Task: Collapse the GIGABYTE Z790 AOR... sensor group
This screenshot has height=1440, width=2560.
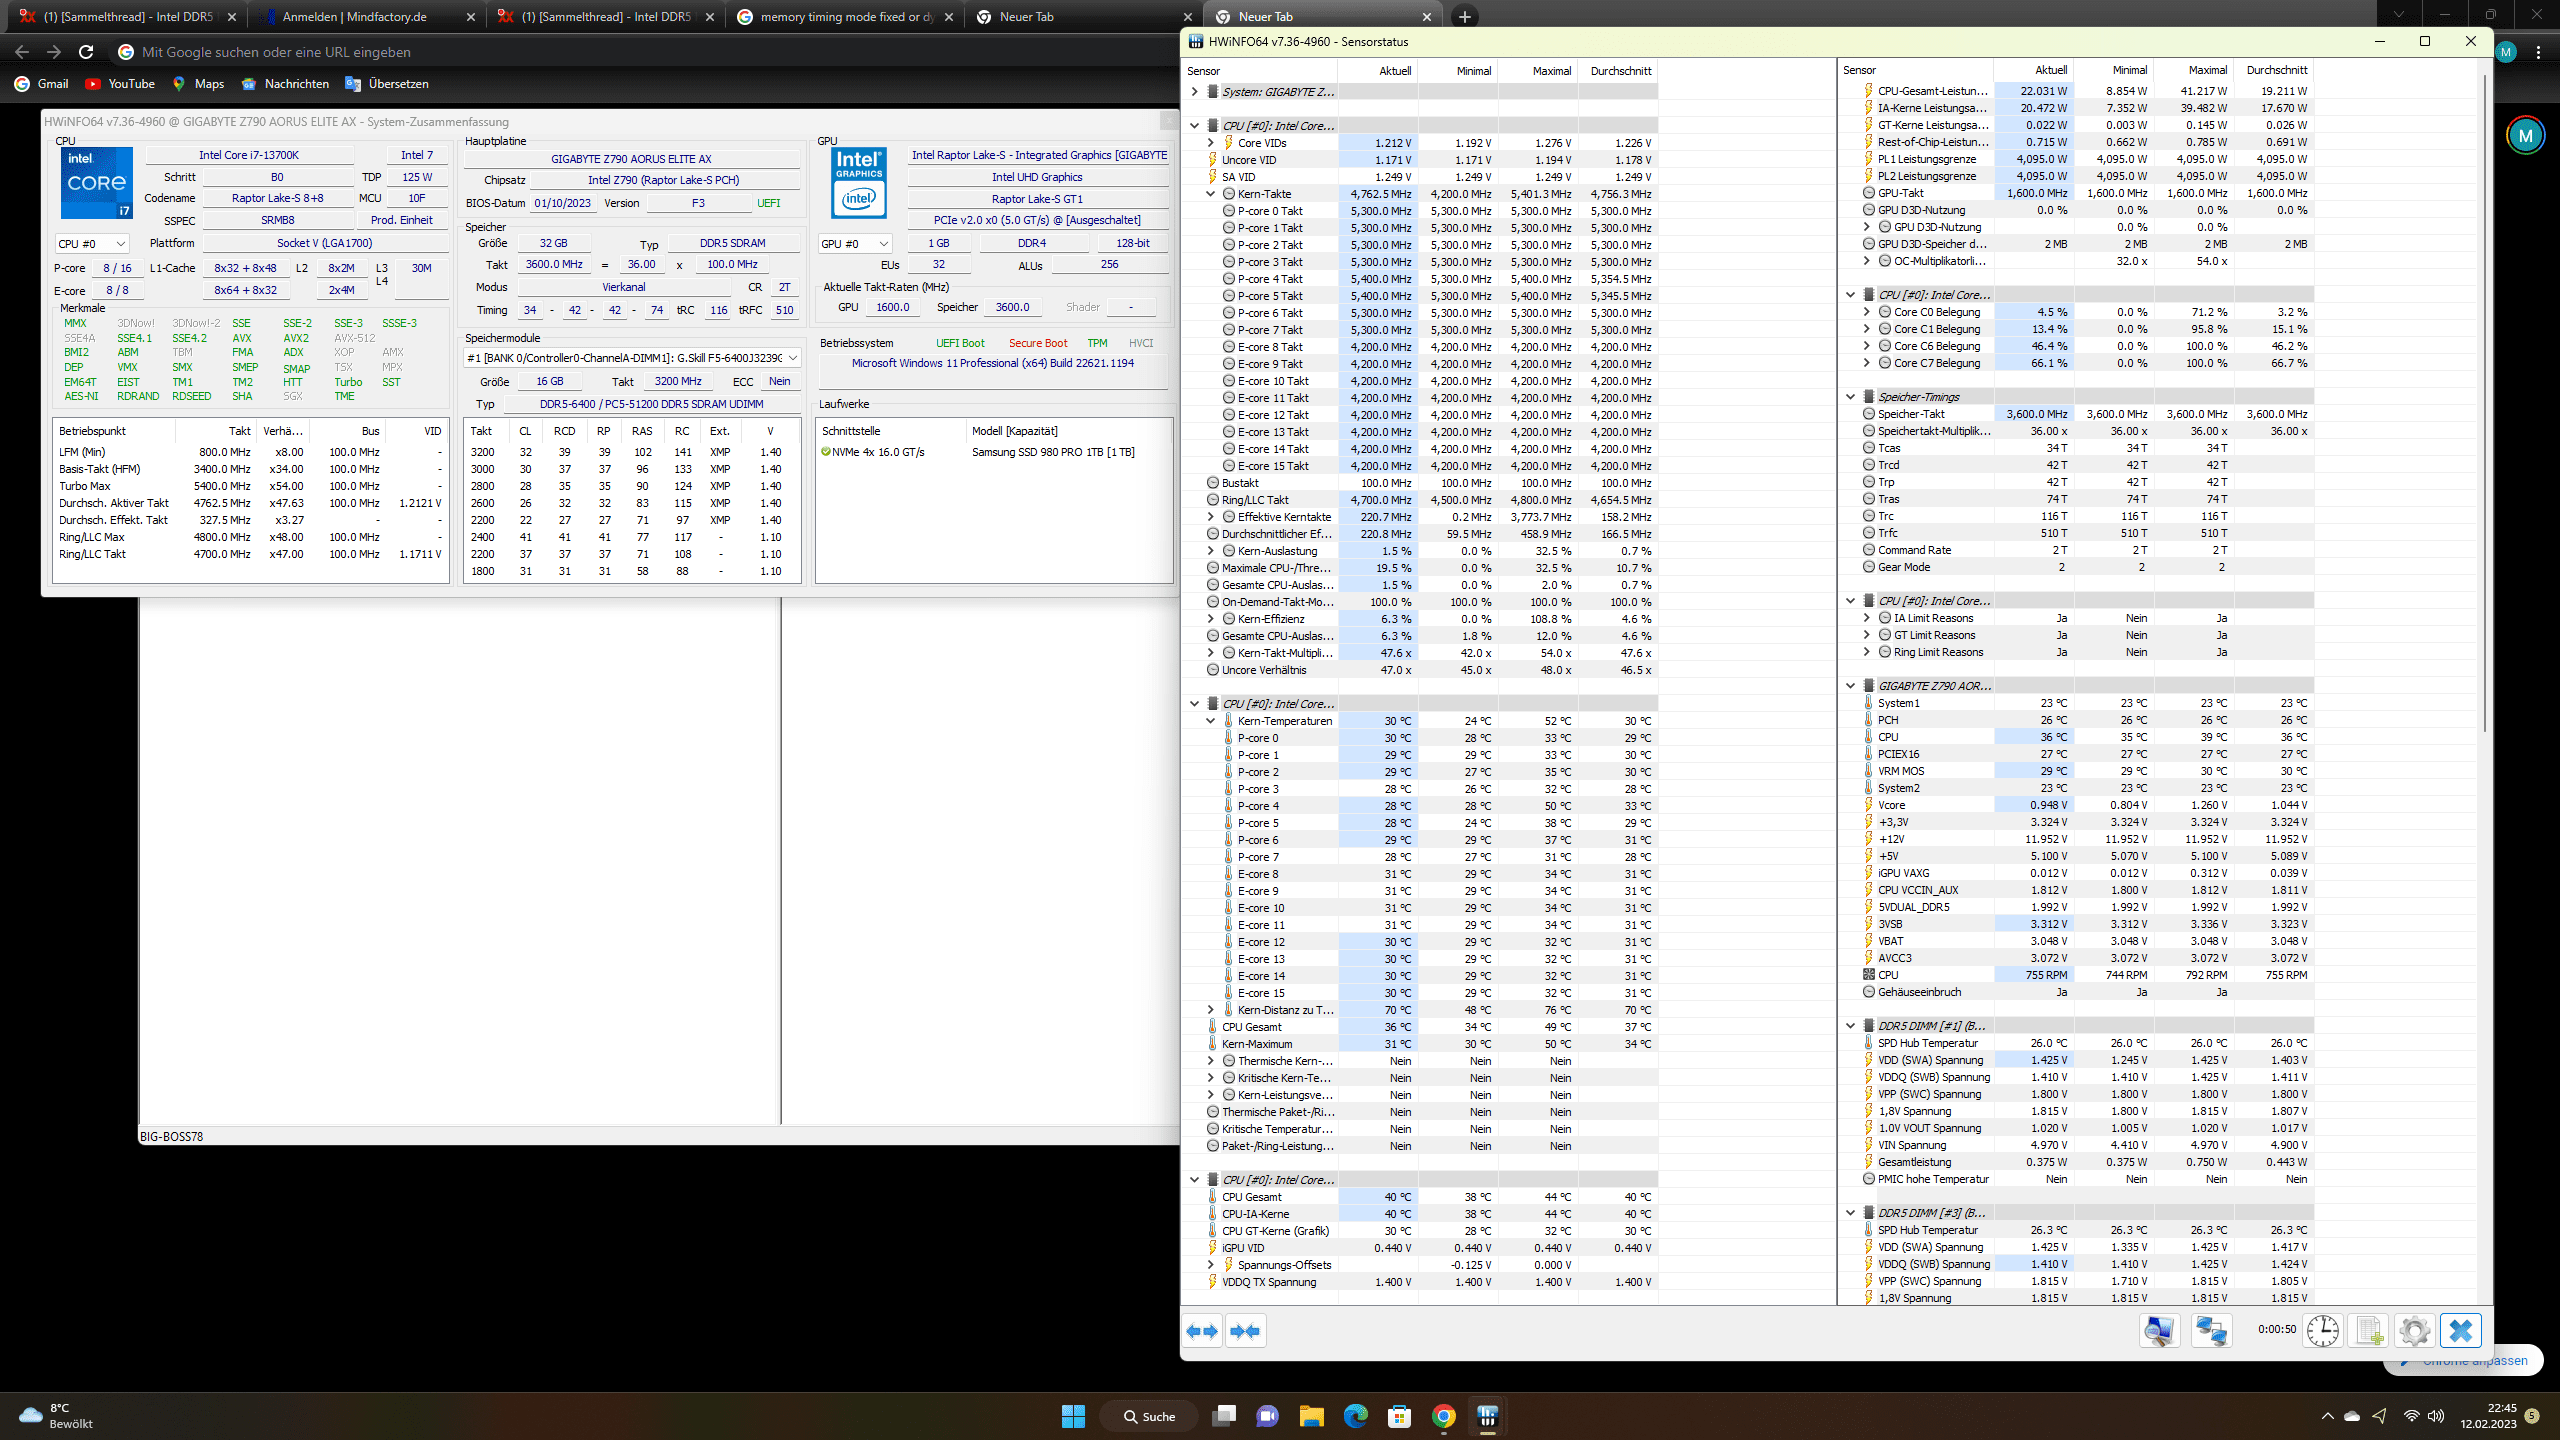Action: pyautogui.click(x=1850, y=686)
